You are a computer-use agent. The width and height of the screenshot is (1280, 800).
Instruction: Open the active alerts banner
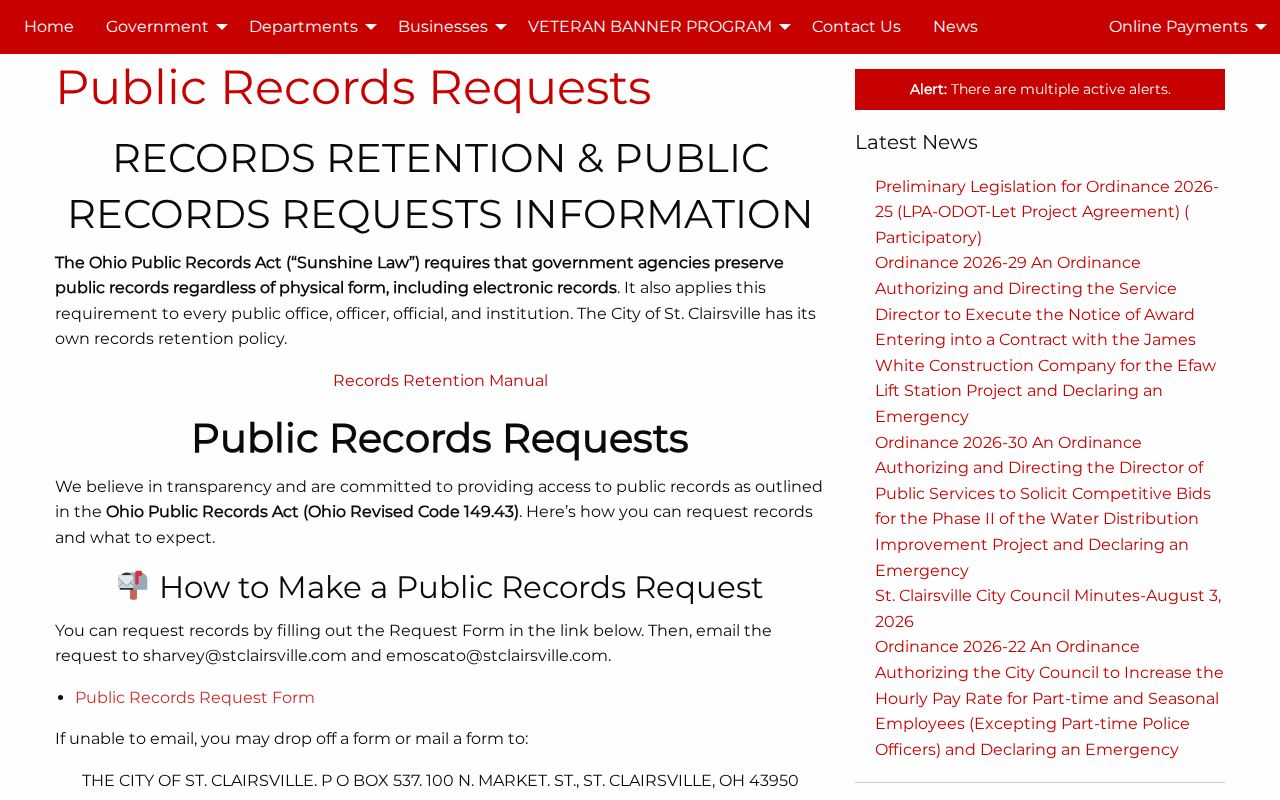coord(1040,89)
